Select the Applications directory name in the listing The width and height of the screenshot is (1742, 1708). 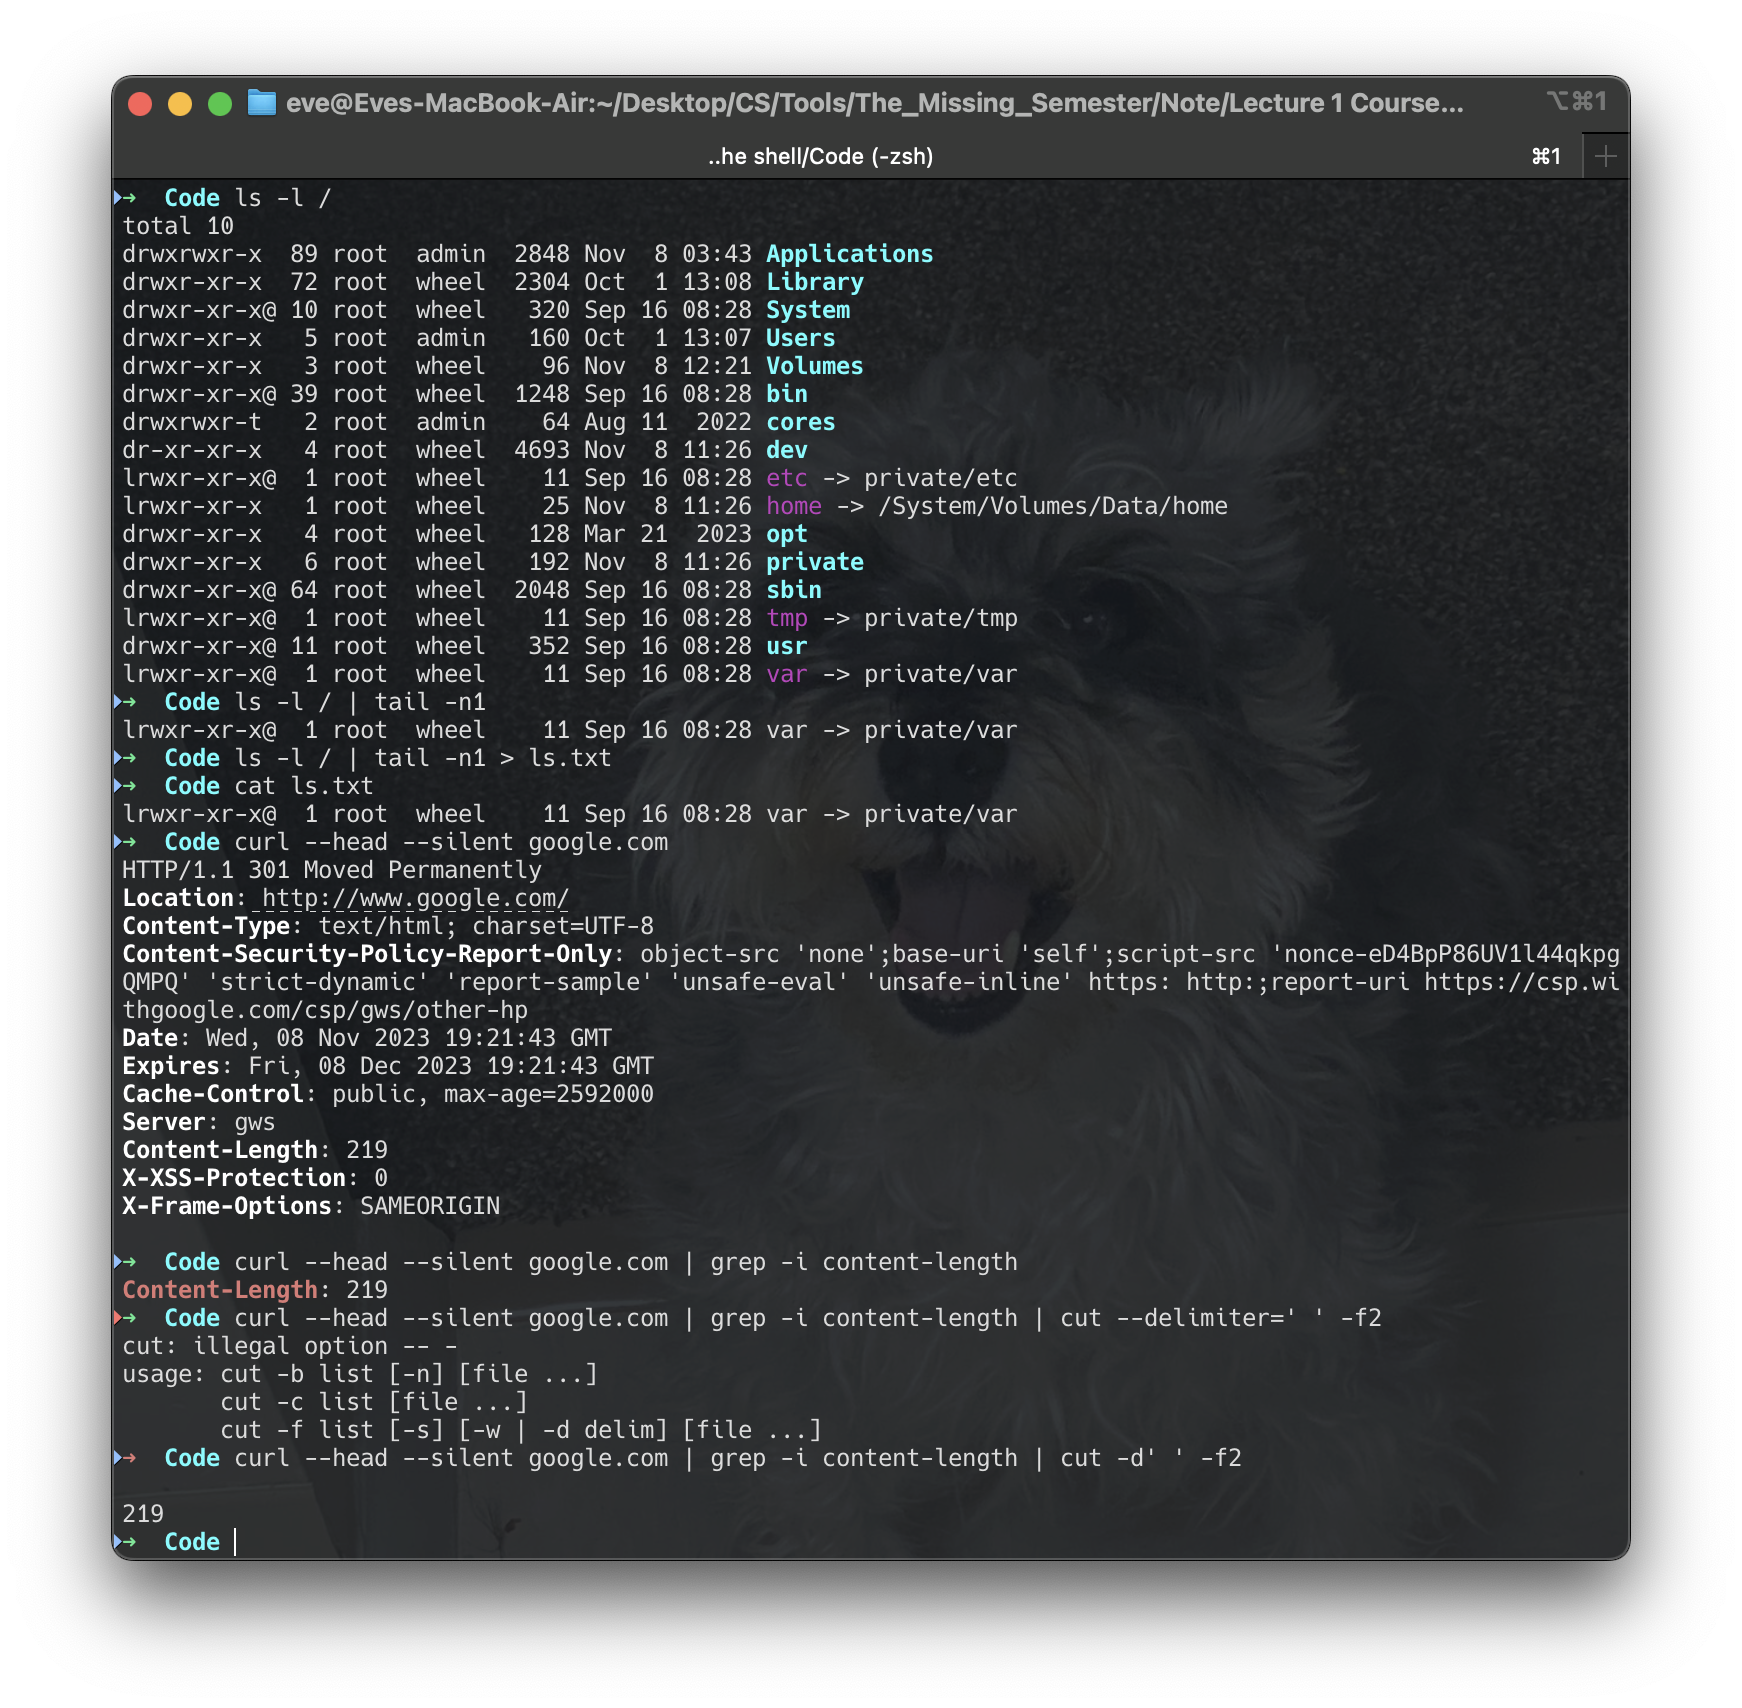(x=849, y=254)
